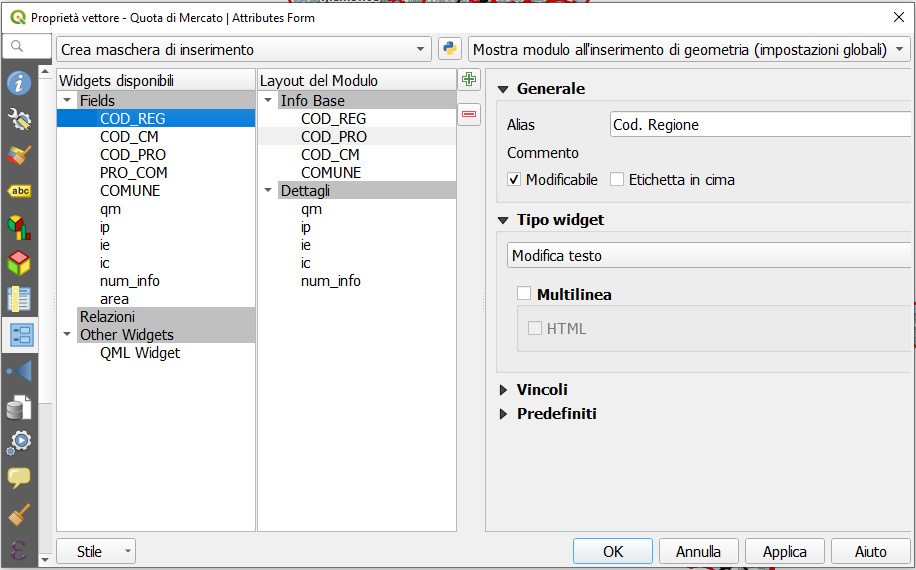Expand the Vincoli section
916x570 pixels.
[503, 390]
